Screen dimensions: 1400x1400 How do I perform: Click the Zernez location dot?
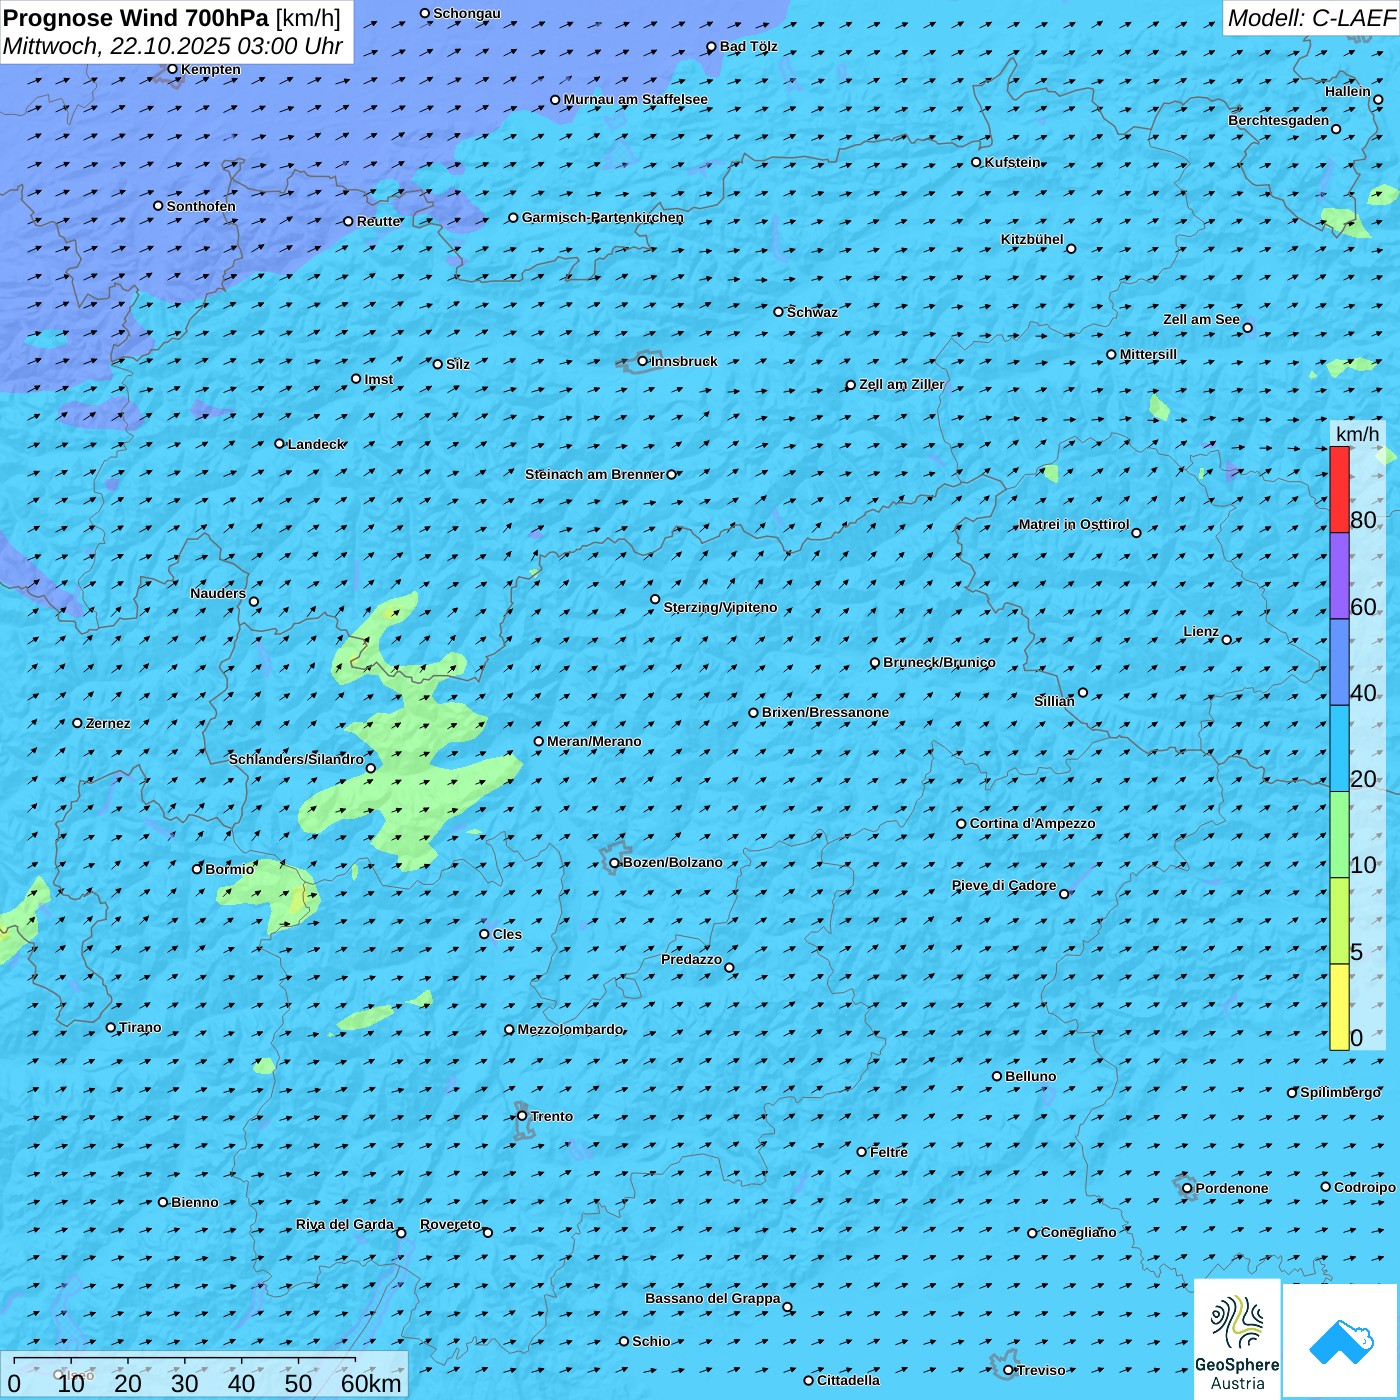[78, 723]
